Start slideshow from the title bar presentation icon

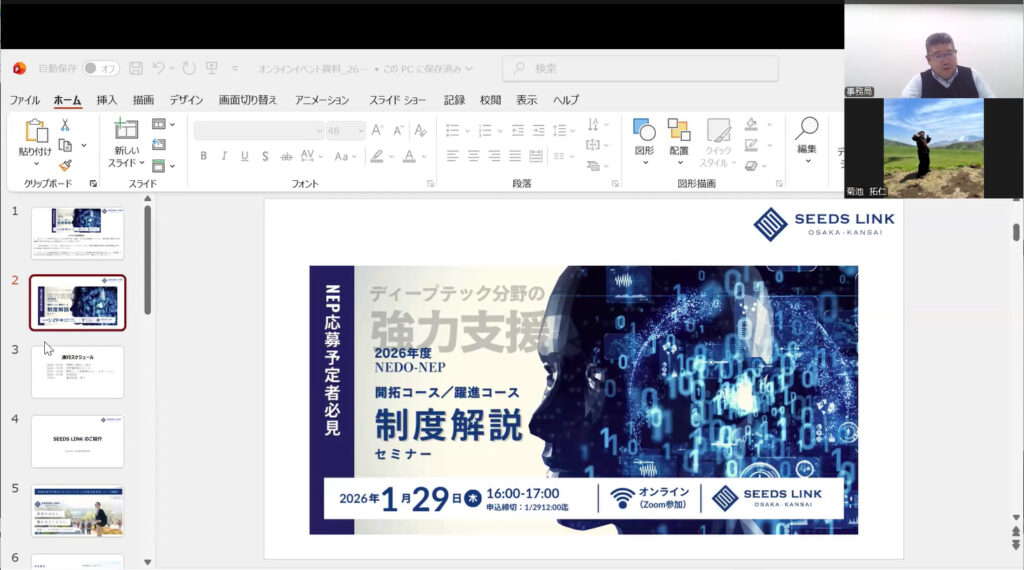pos(211,68)
